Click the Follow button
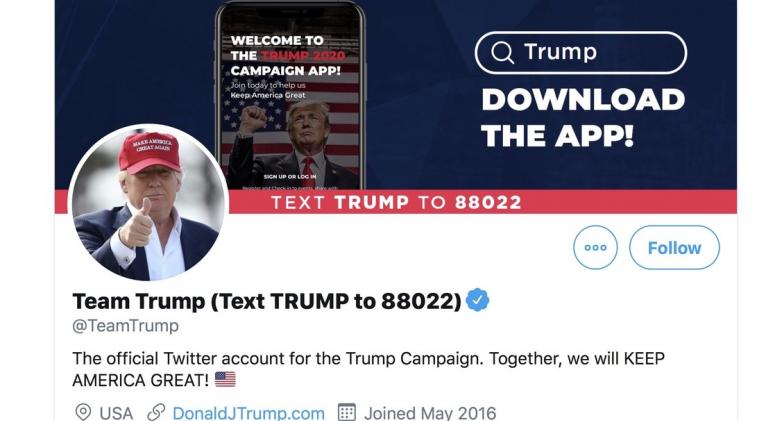The image size is (766, 421). click(674, 248)
